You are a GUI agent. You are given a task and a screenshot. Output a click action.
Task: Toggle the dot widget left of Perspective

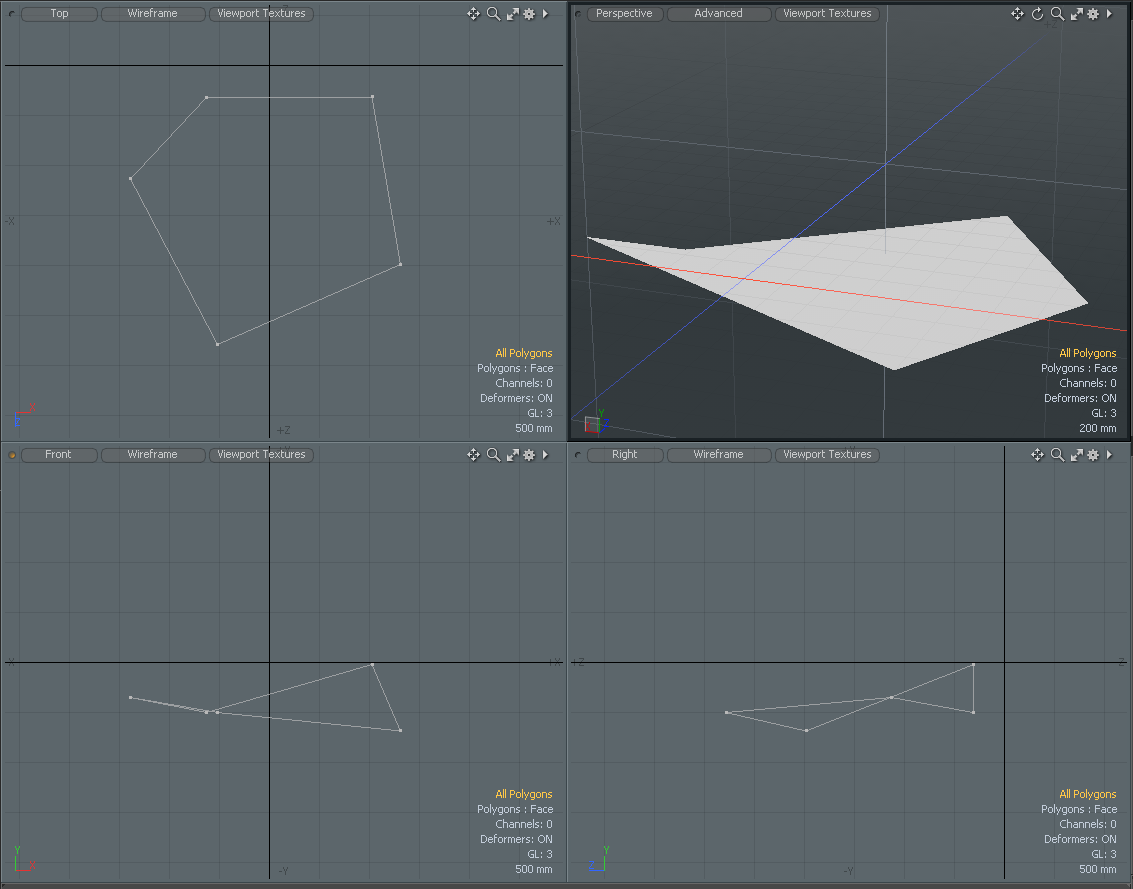tap(578, 14)
